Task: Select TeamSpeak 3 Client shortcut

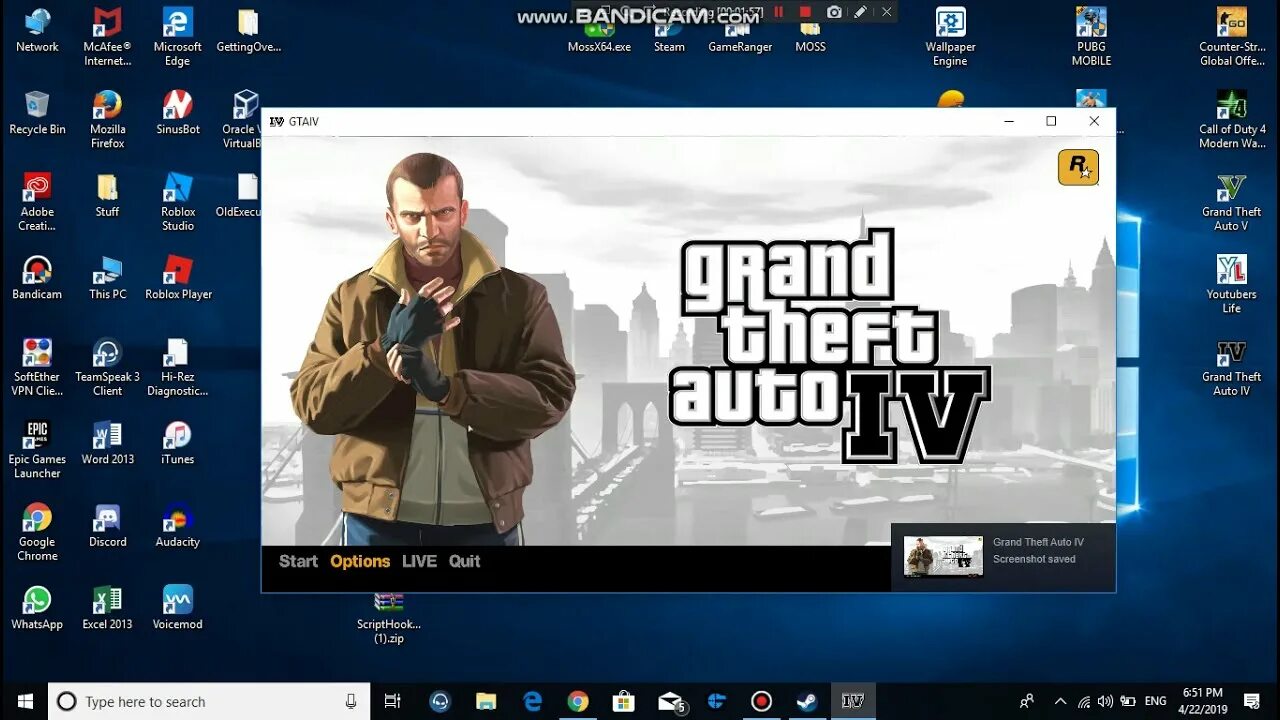Action: pyautogui.click(x=107, y=367)
